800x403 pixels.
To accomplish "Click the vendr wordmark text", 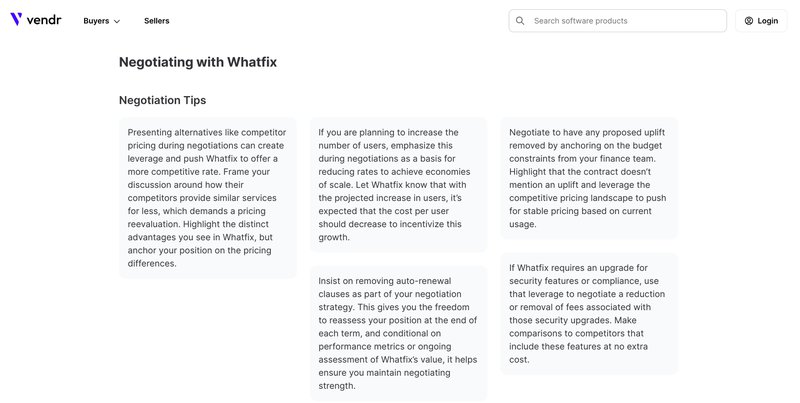I will (44, 20).
